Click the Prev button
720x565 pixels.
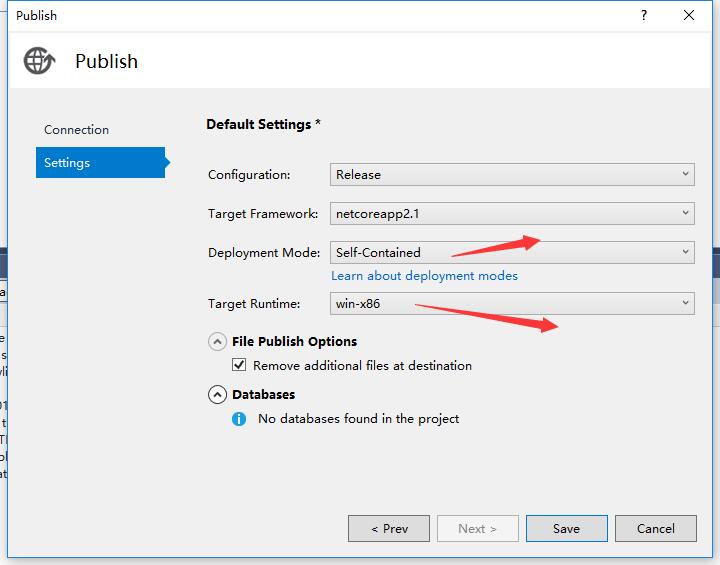pos(388,528)
